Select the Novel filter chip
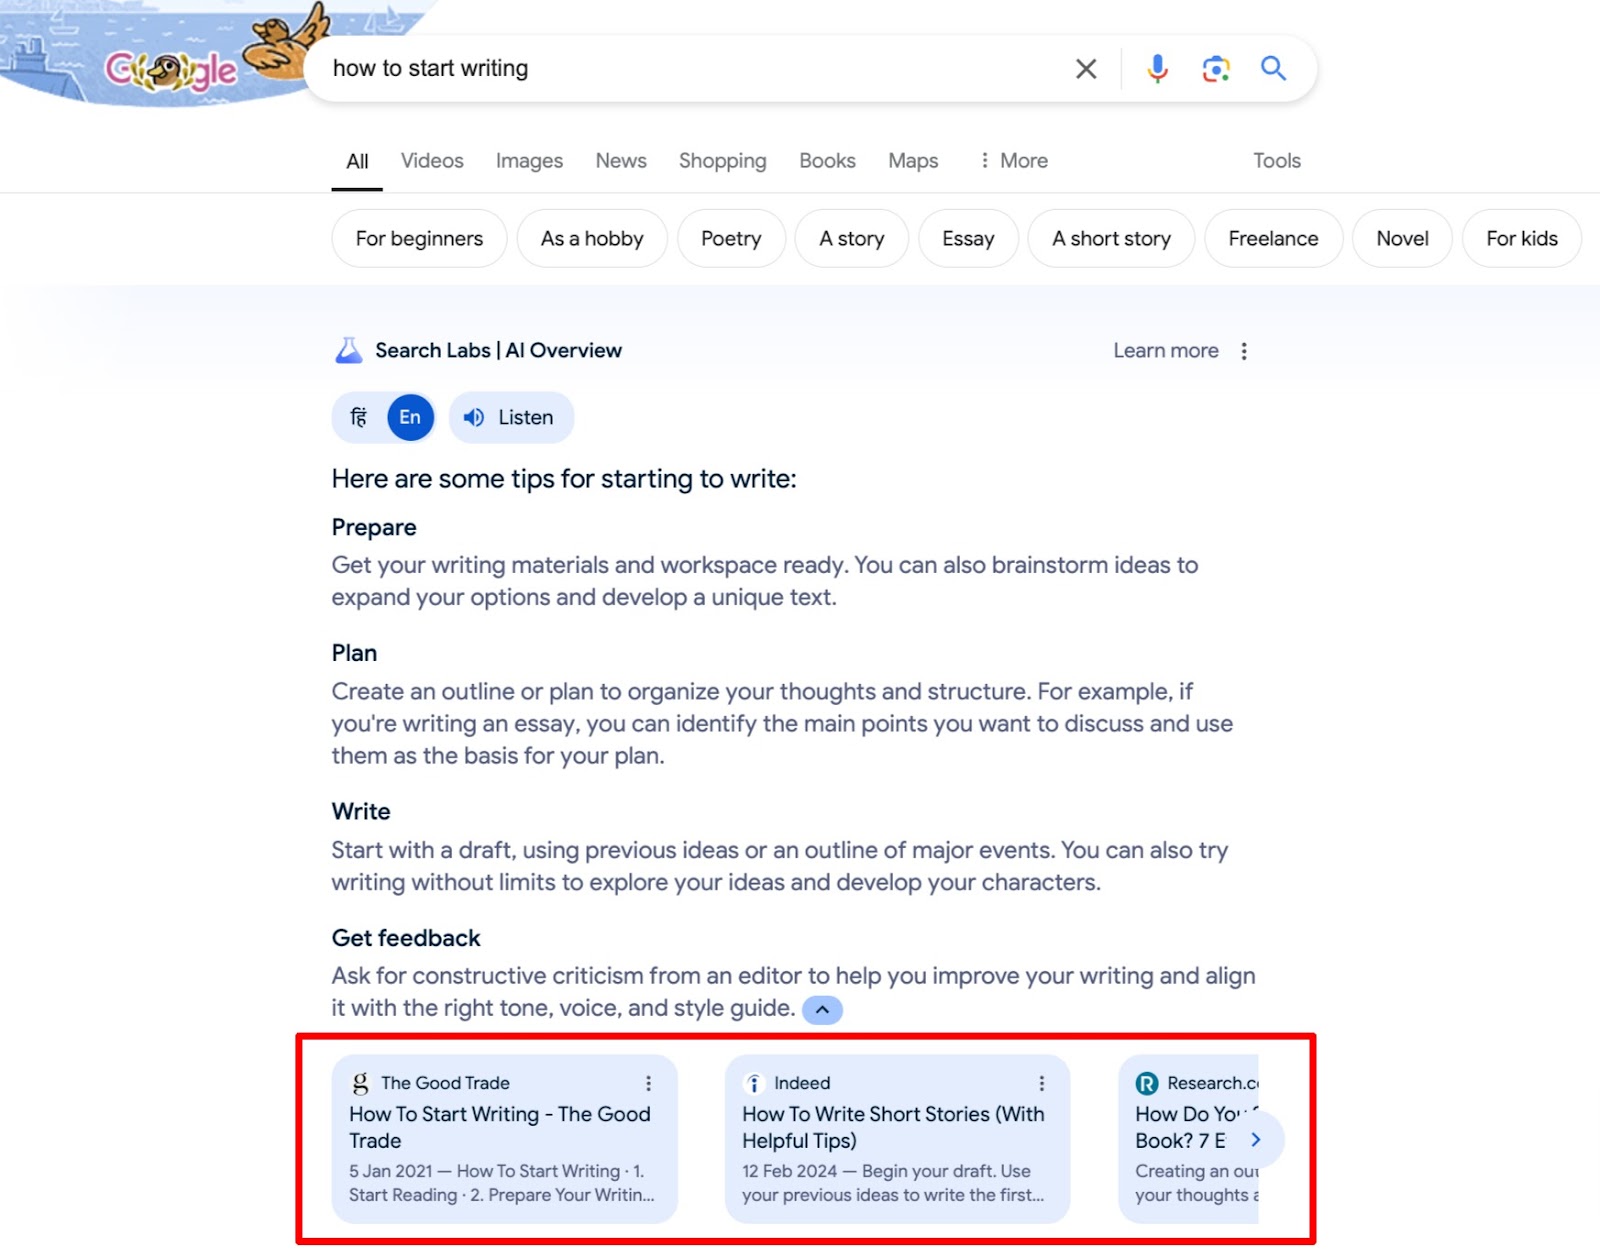The height and width of the screenshot is (1258, 1600). 1402,239
